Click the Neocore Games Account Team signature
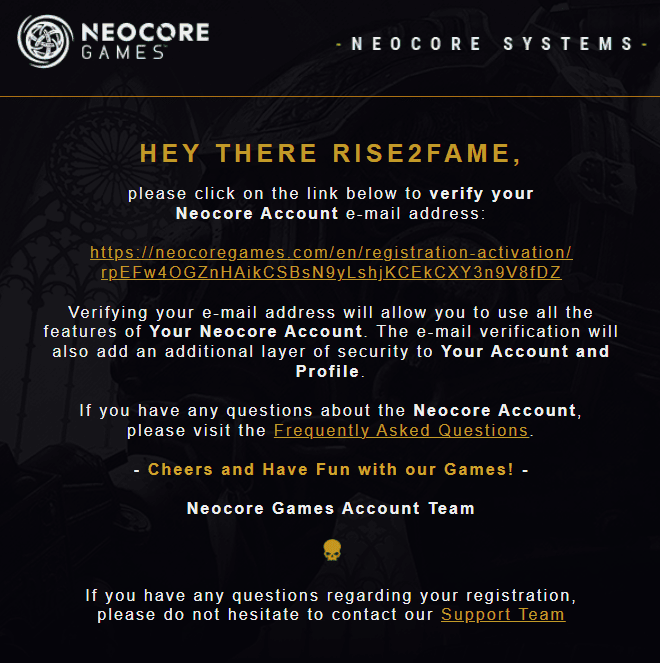 pyautogui.click(x=331, y=508)
